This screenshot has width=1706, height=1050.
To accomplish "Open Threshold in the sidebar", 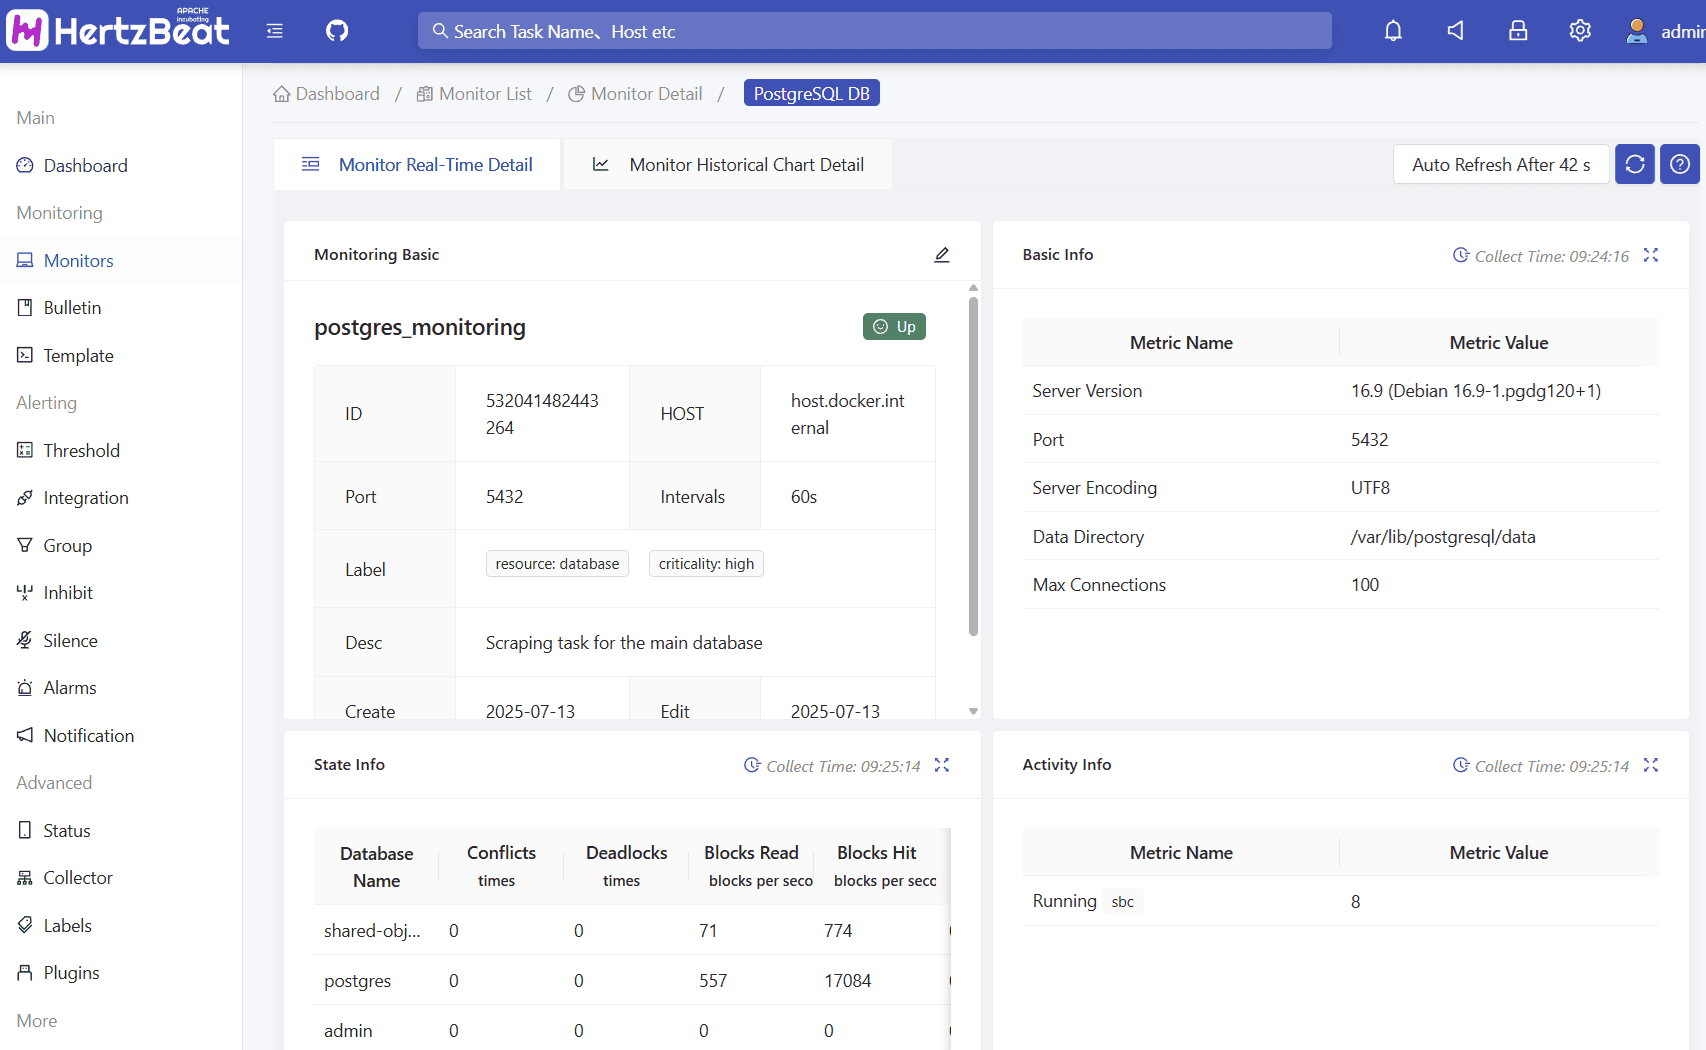I will 121,451.
